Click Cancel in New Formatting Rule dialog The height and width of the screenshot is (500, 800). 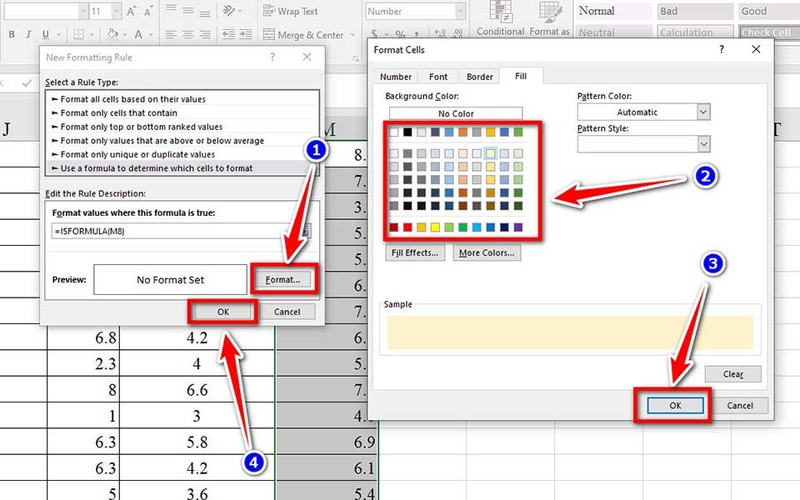point(287,312)
